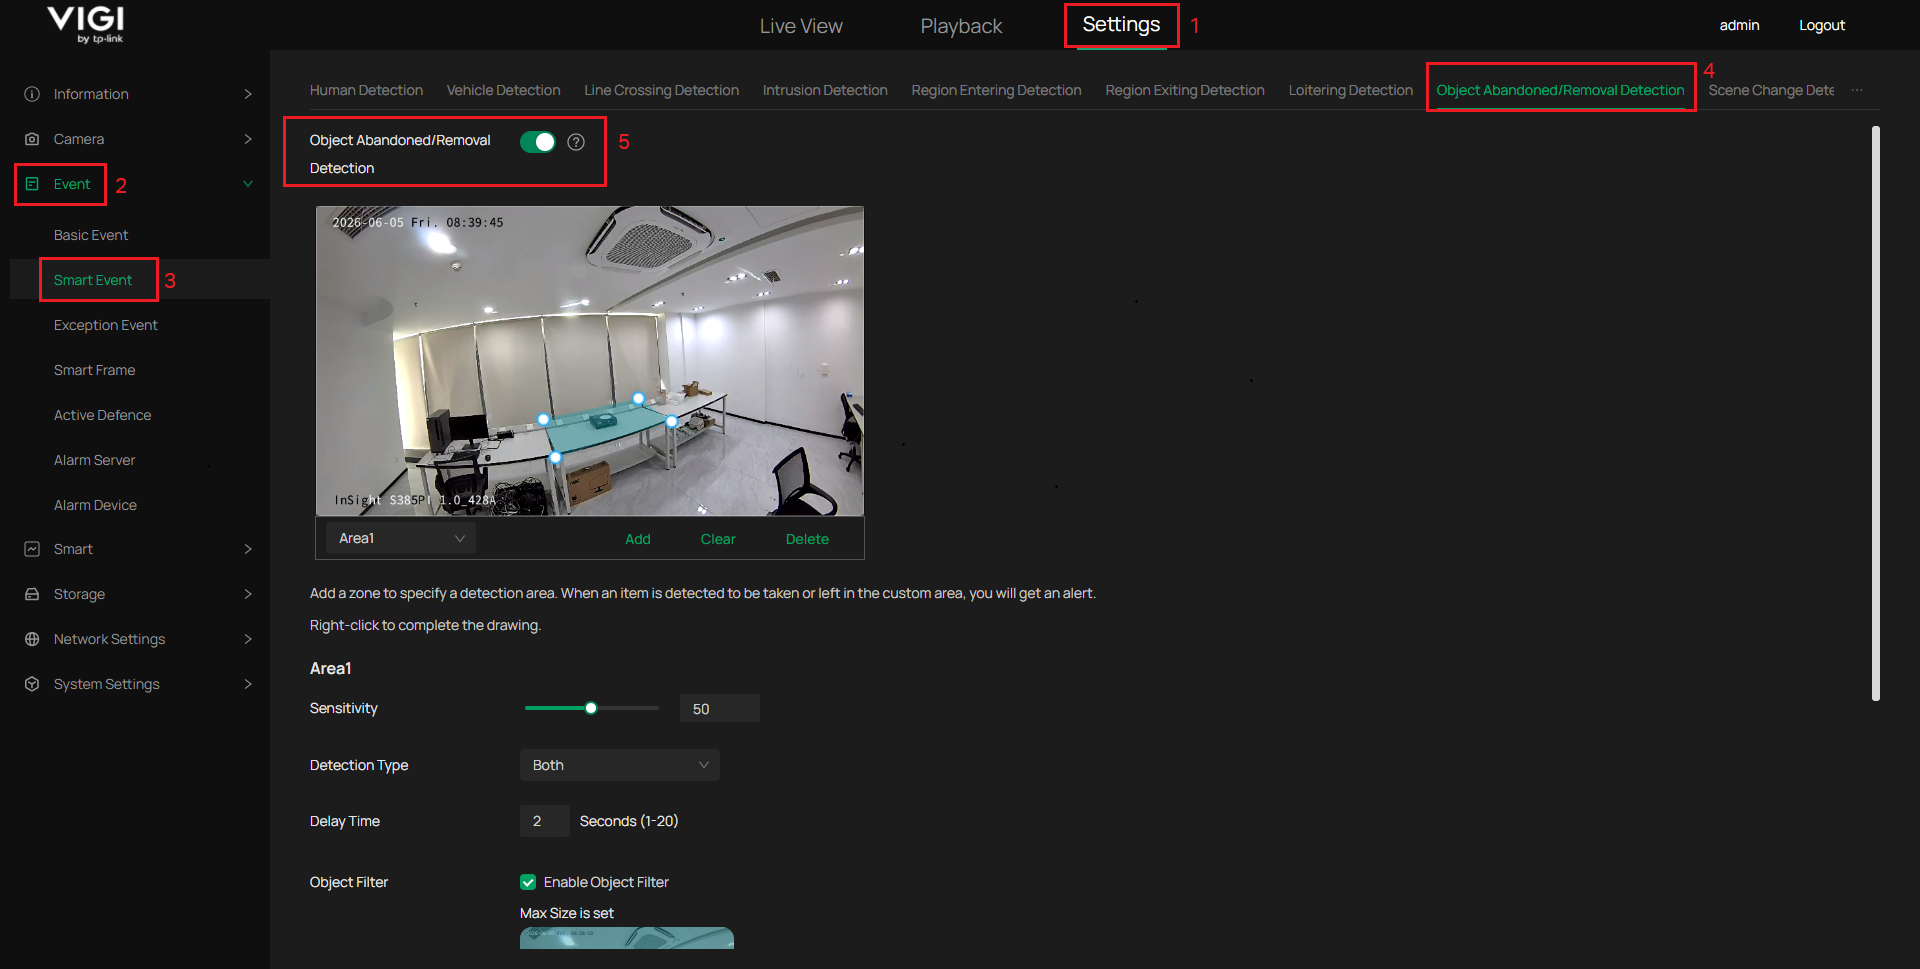1920x969 pixels.
Task: Open Line Crossing Detection tab
Action: (661, 90)
